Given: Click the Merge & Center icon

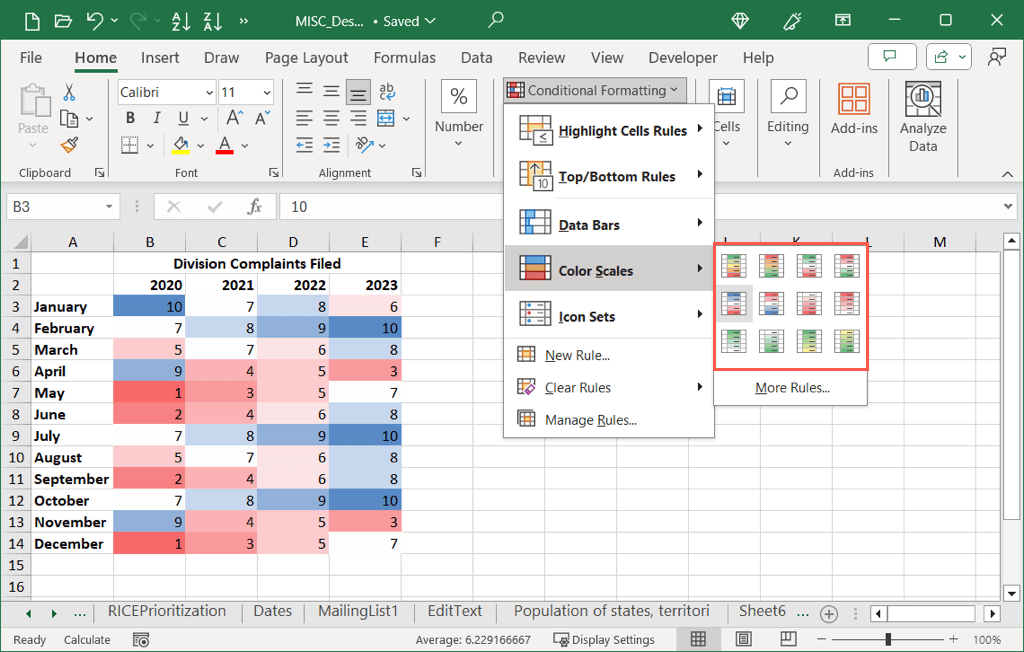Looking at the screenshot, I should point(386,118).
